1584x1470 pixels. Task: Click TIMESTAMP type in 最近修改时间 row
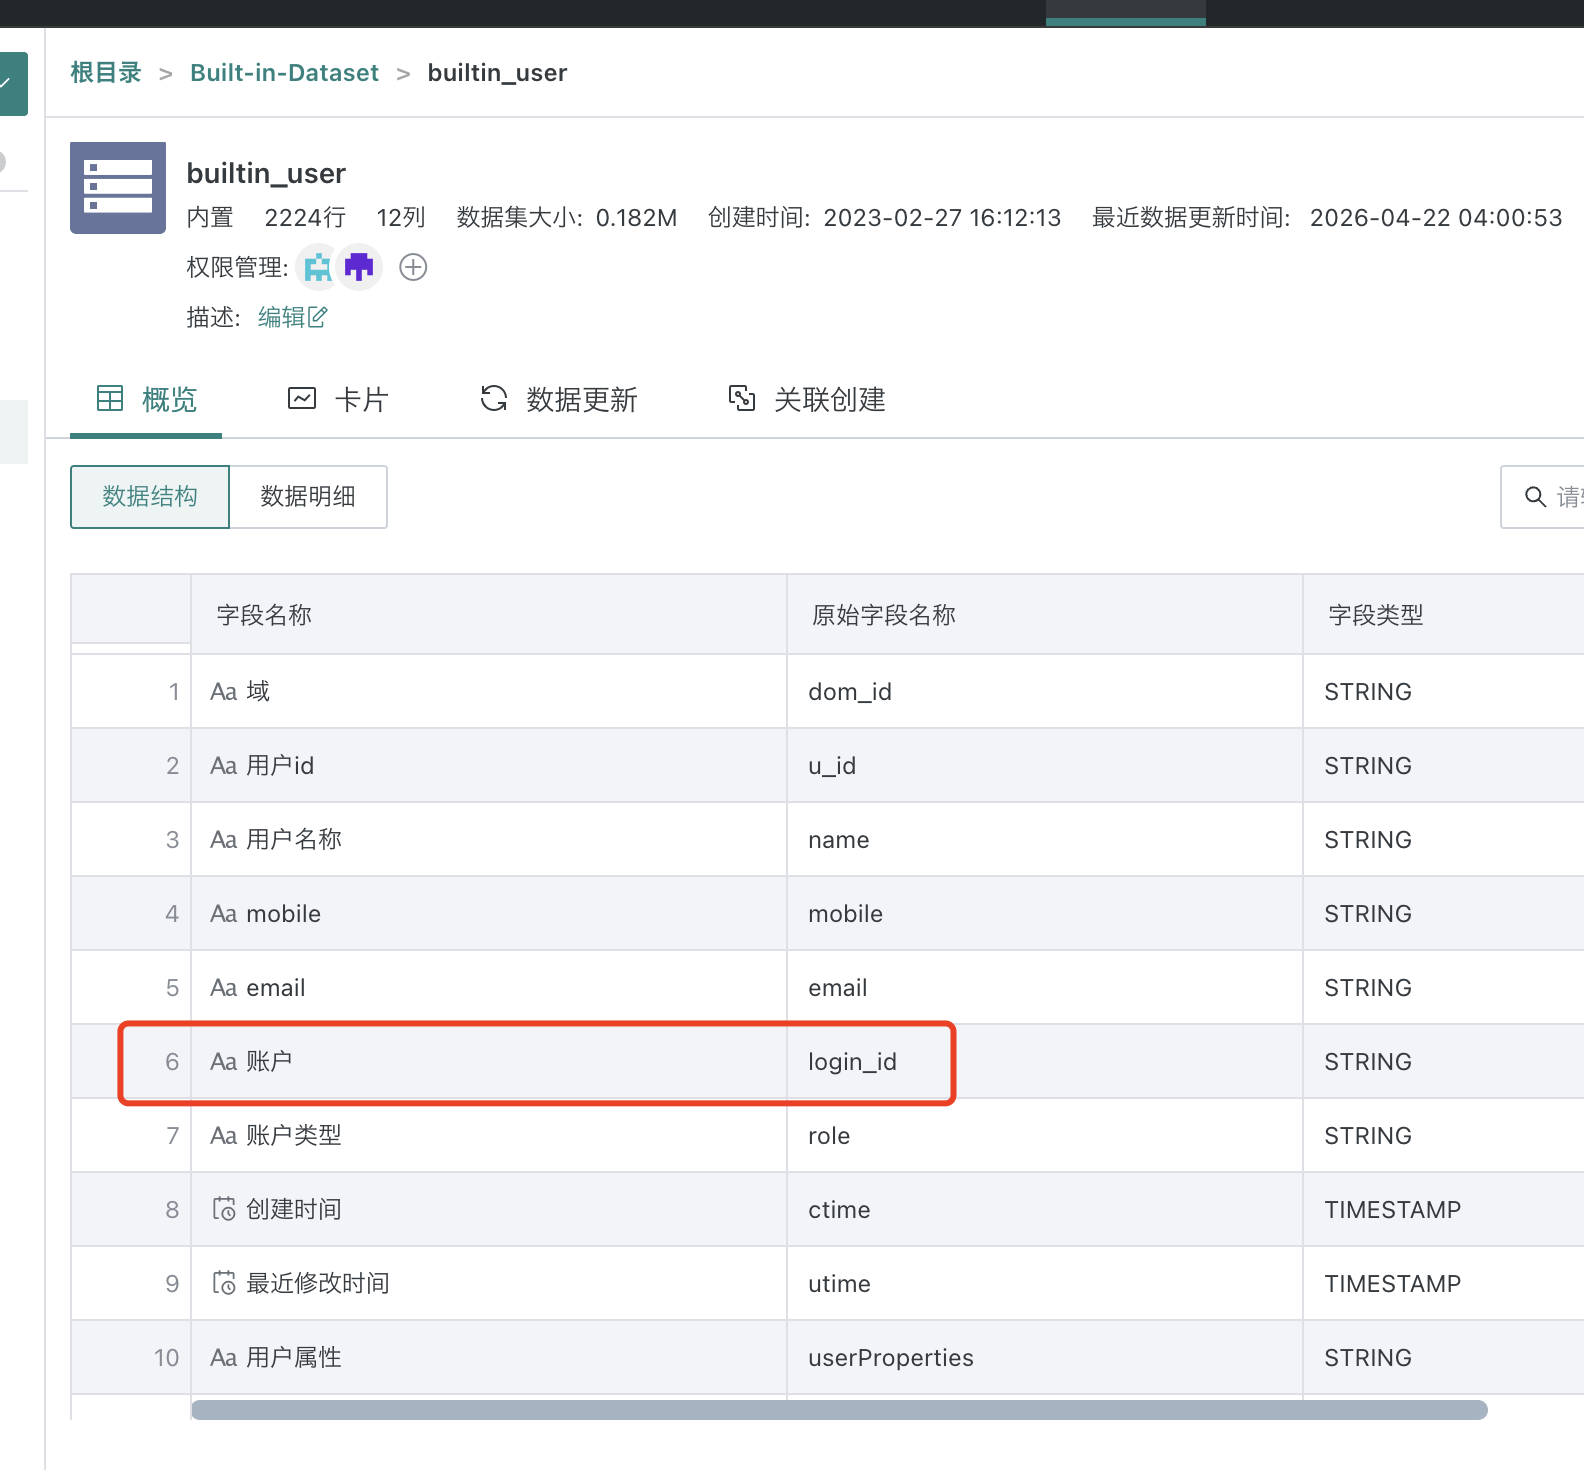(1393, 1284)
